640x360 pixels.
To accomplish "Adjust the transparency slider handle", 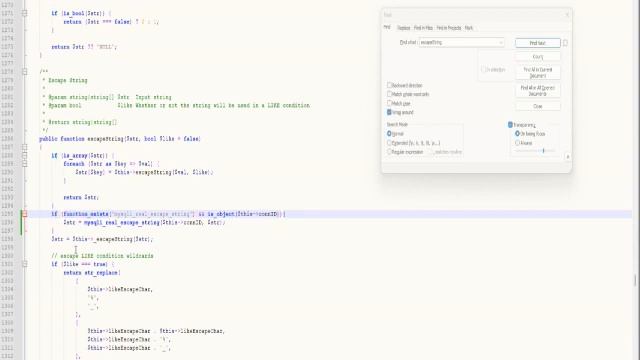I will click(543, 151).
